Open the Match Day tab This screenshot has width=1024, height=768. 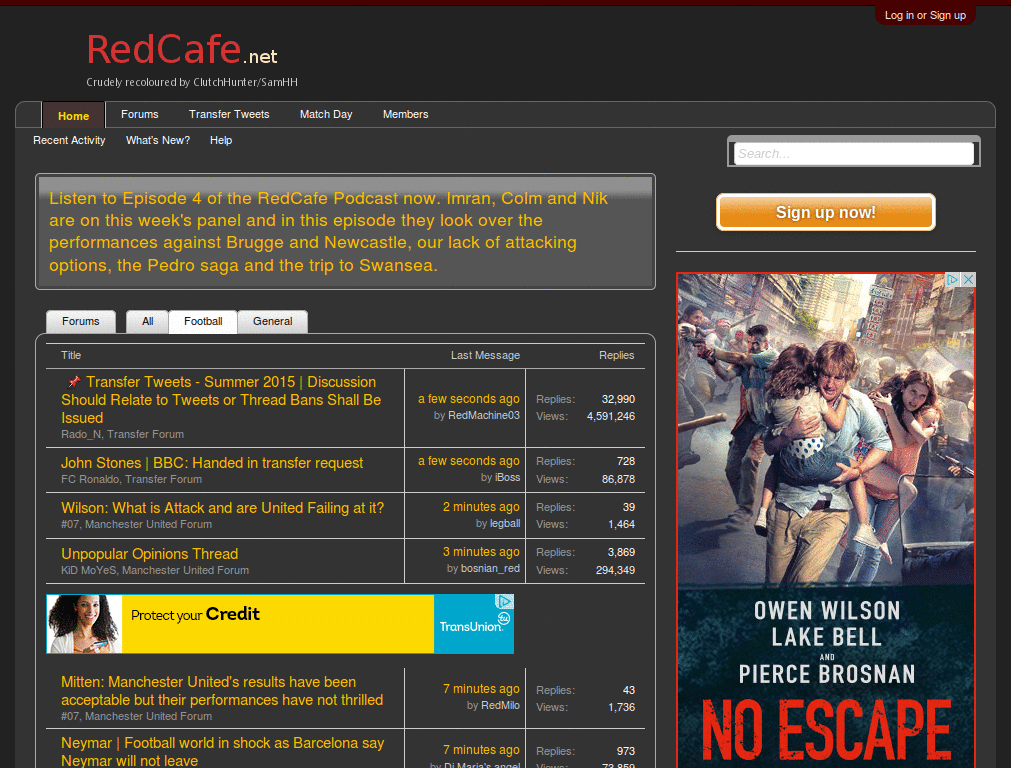click(326, 114)
